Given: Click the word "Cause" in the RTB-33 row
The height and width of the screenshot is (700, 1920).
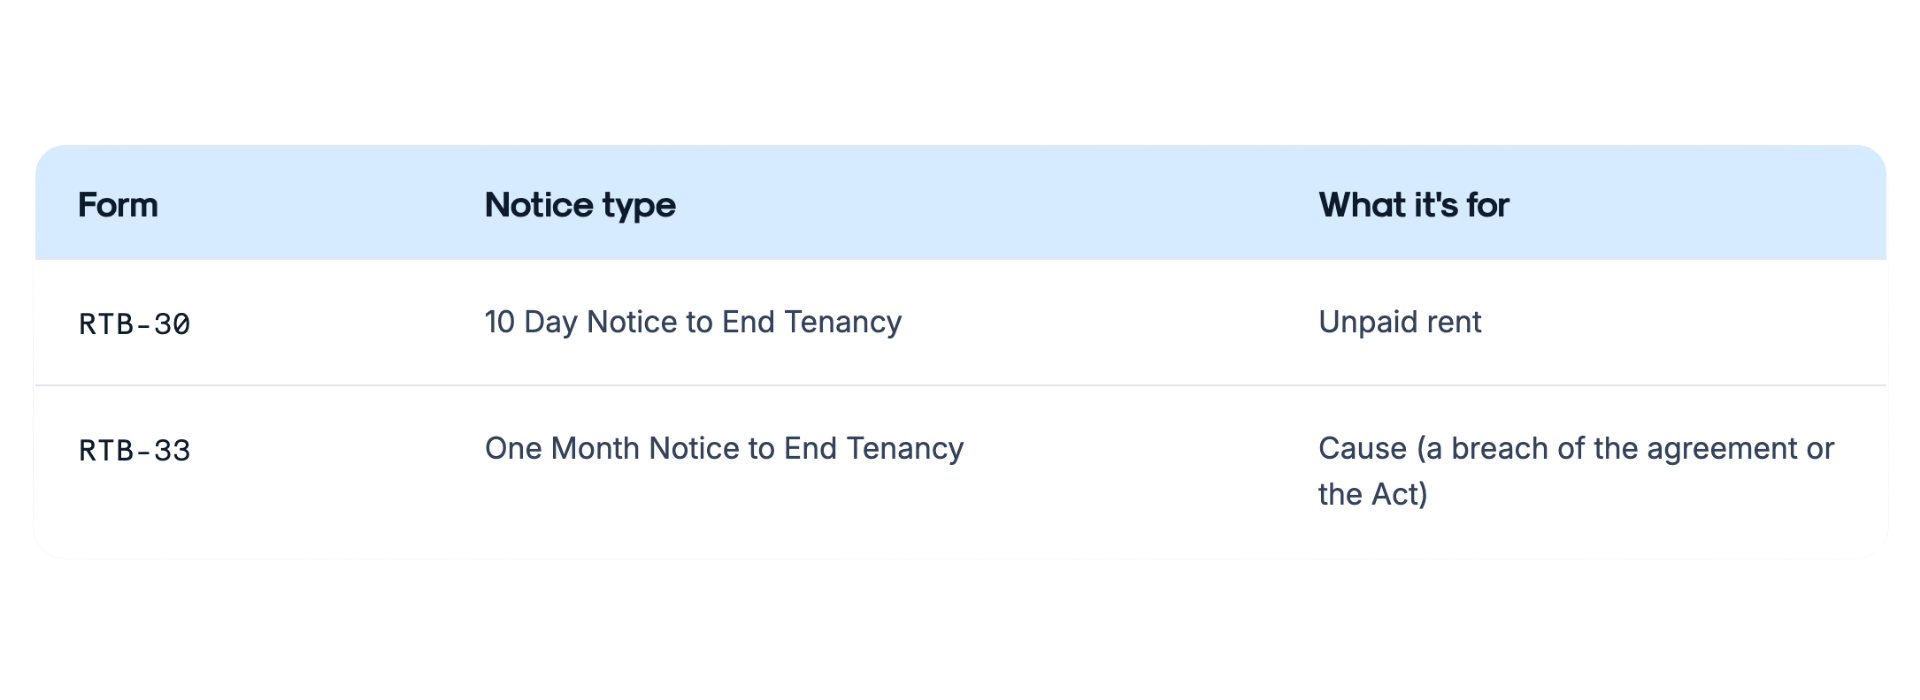Looking at the screenshot, I should click(1363, 449).
